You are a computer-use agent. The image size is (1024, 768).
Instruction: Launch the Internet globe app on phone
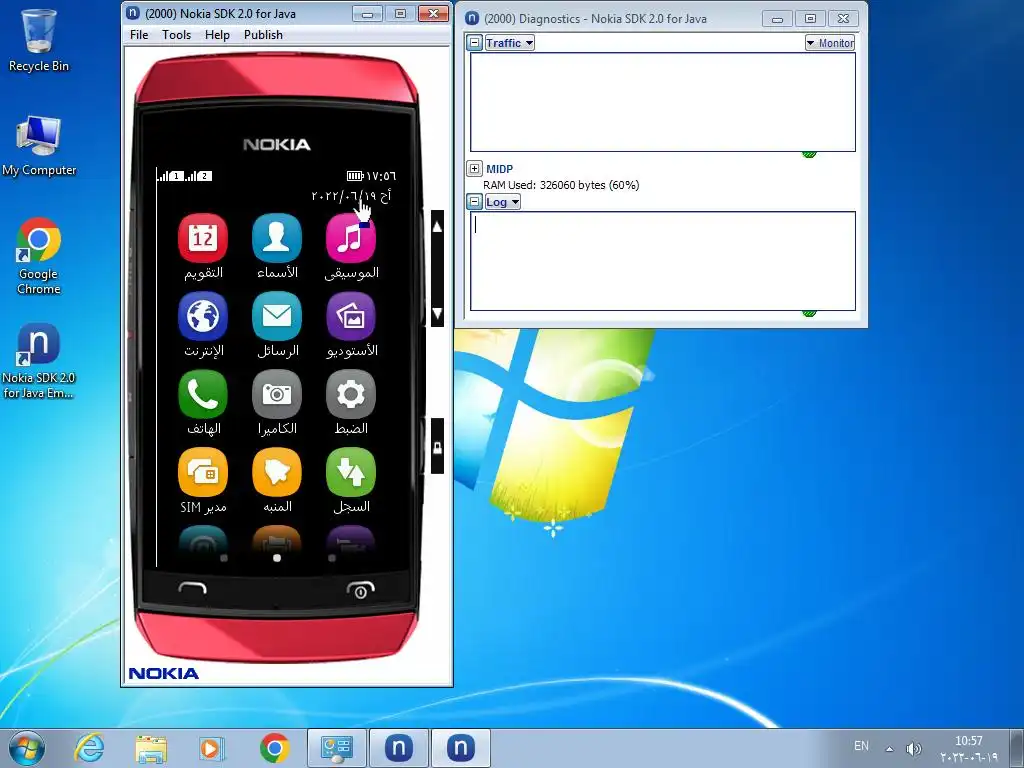(202, 316)
